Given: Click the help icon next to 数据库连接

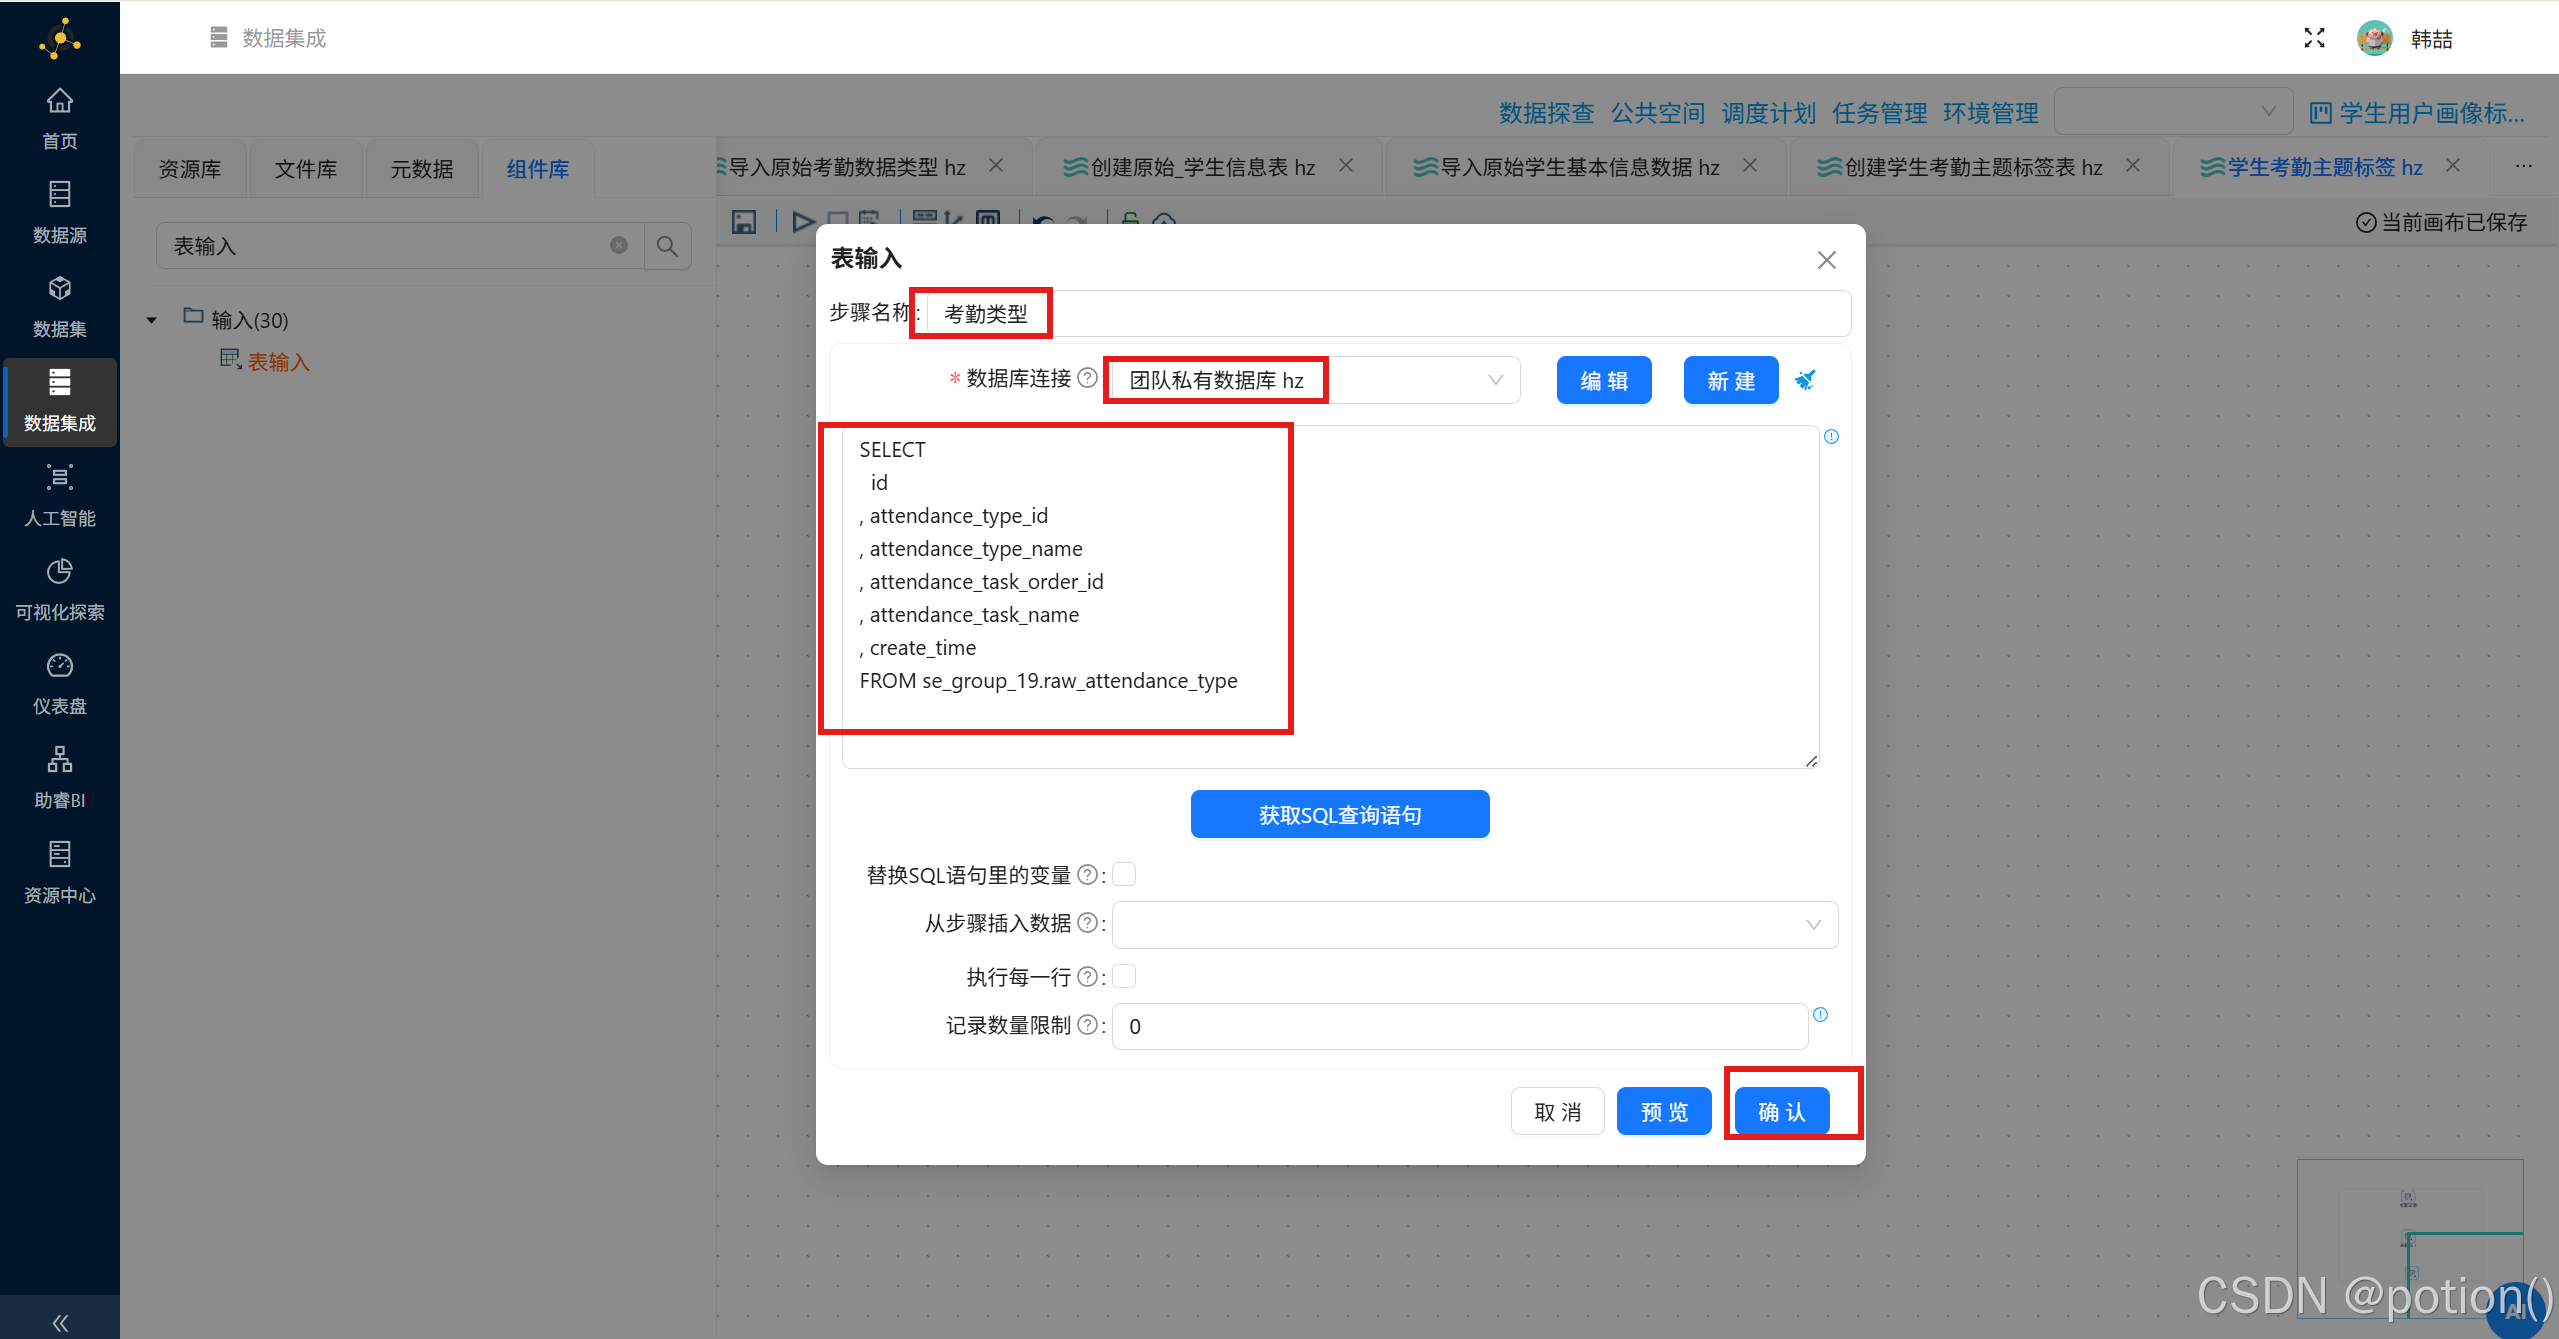Looking at the screenshot, I should 1088,378.
